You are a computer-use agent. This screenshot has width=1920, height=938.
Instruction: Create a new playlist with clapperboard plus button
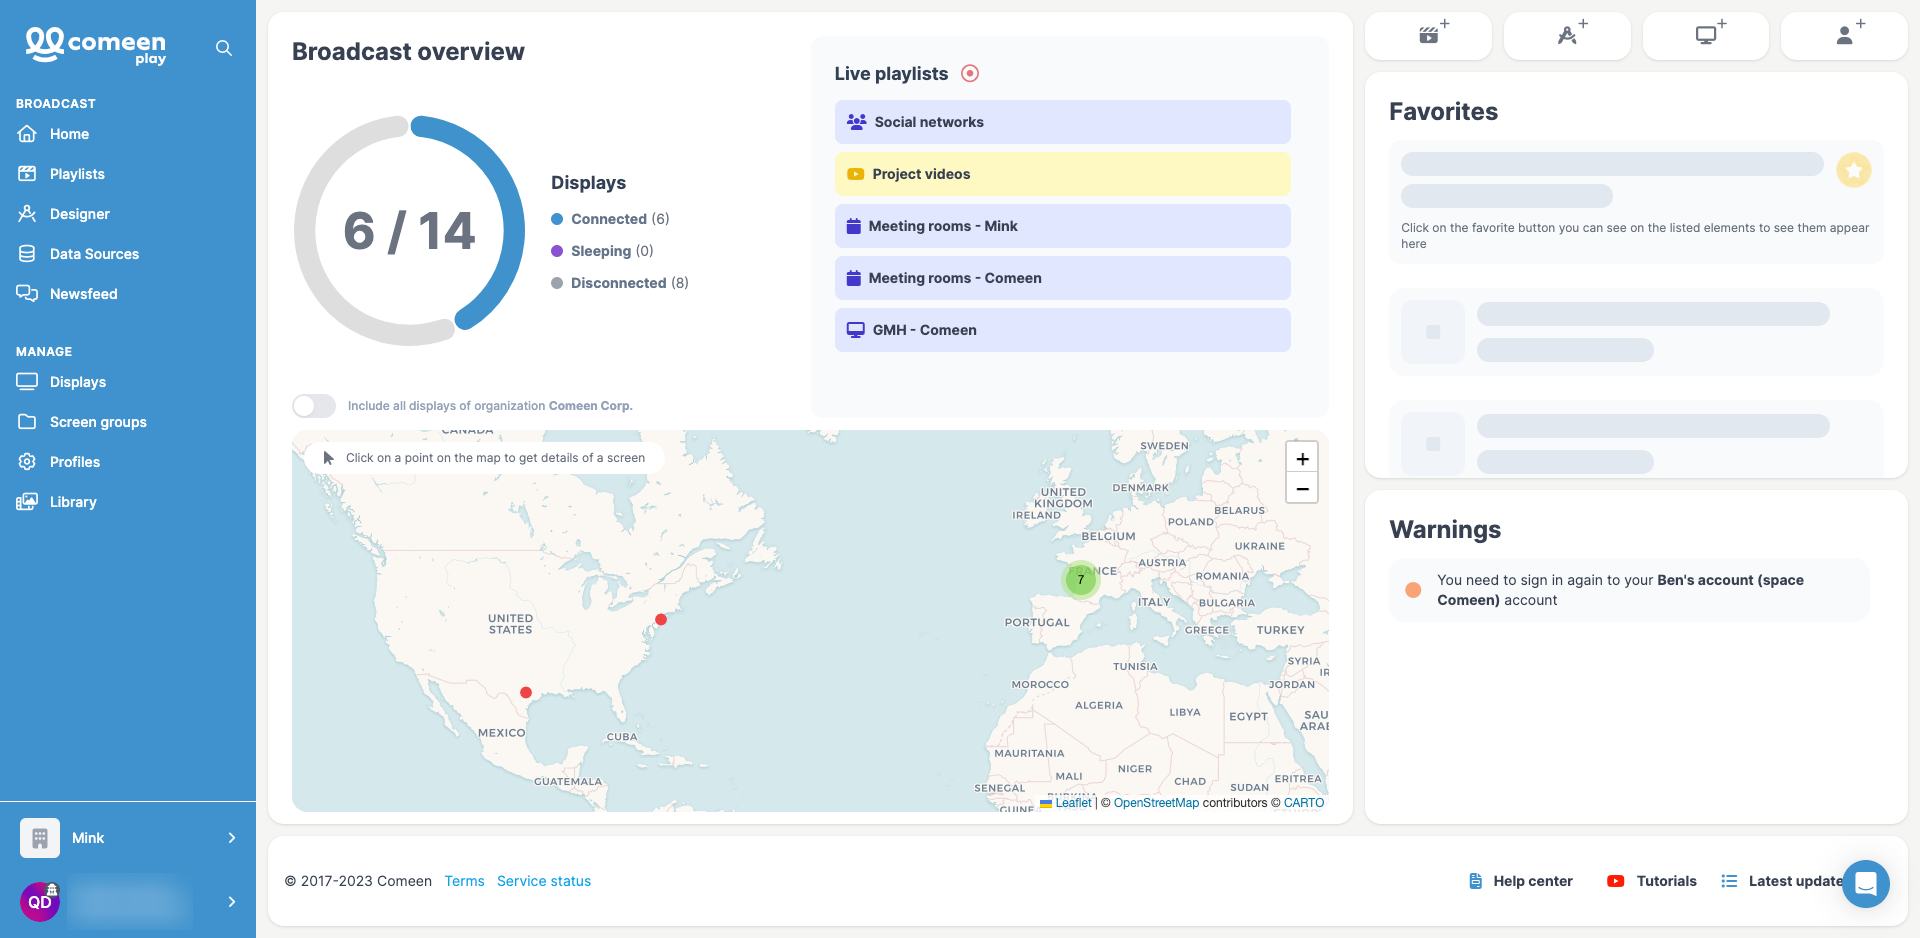(x=1428, y=36)
